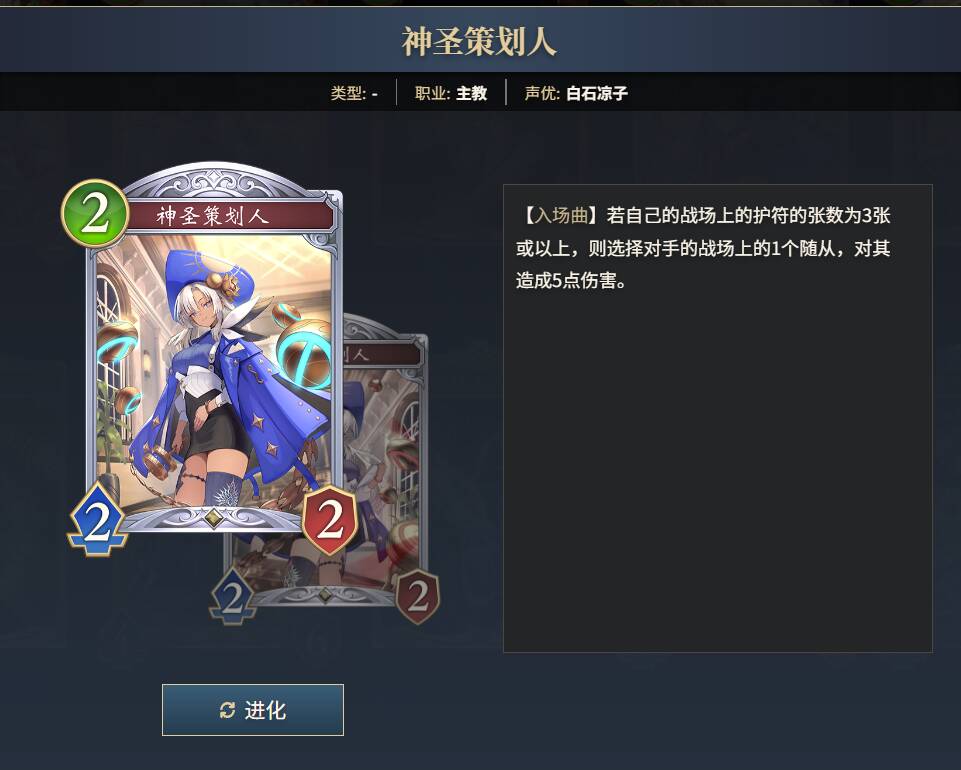Click the gem ornament at card bottom

click(x=212, y=517)
